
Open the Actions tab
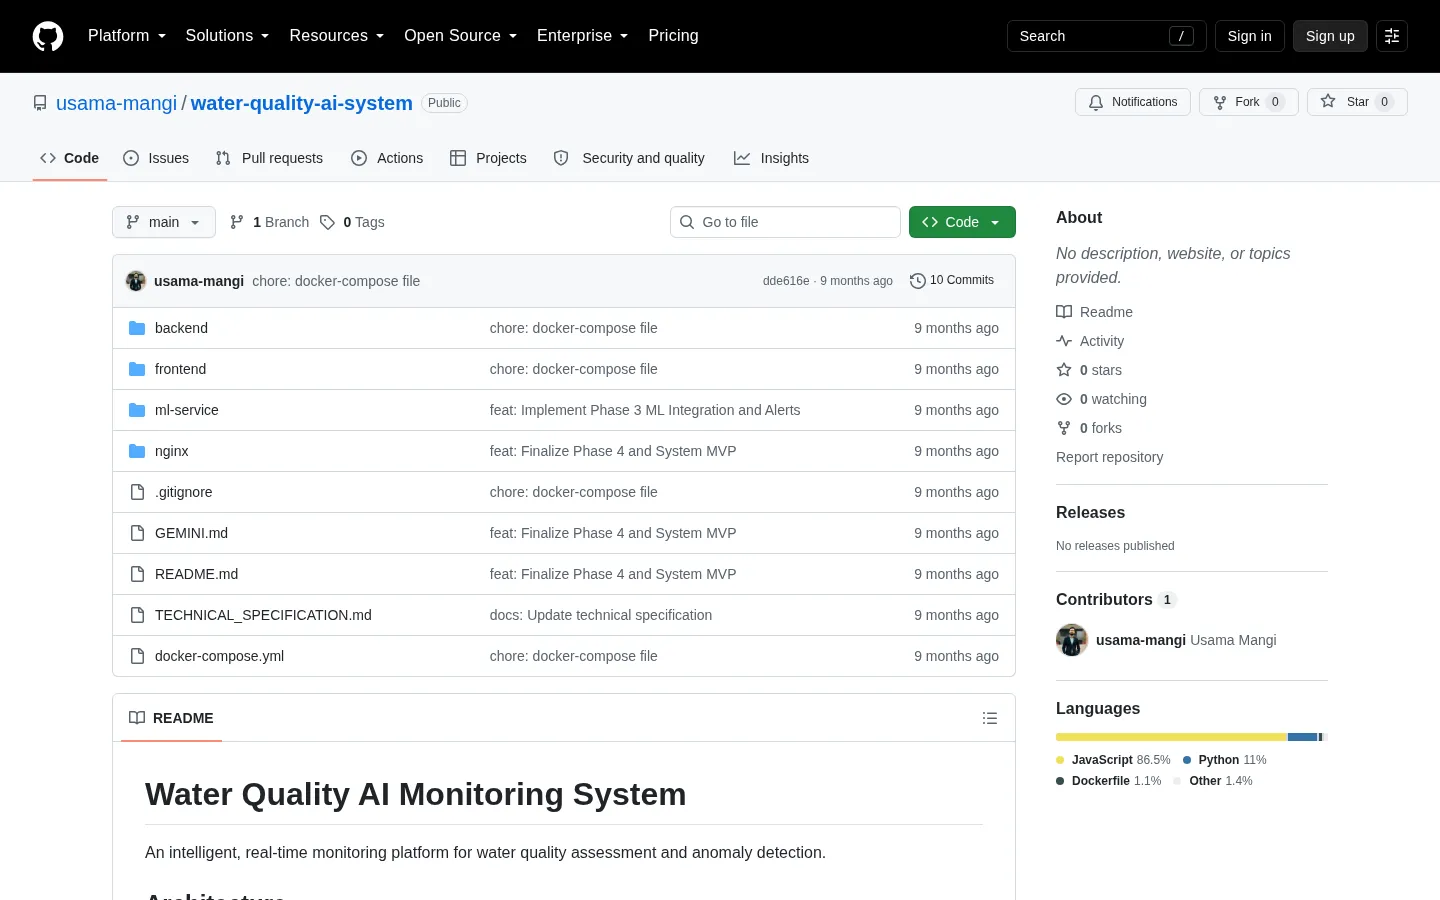pos(387,158)
